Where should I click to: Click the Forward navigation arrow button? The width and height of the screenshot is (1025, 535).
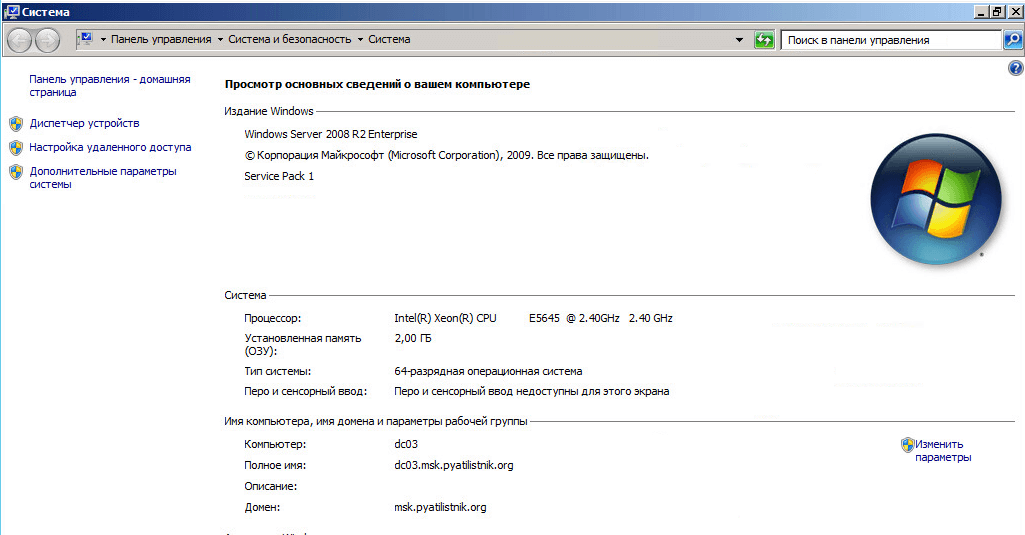47,40
